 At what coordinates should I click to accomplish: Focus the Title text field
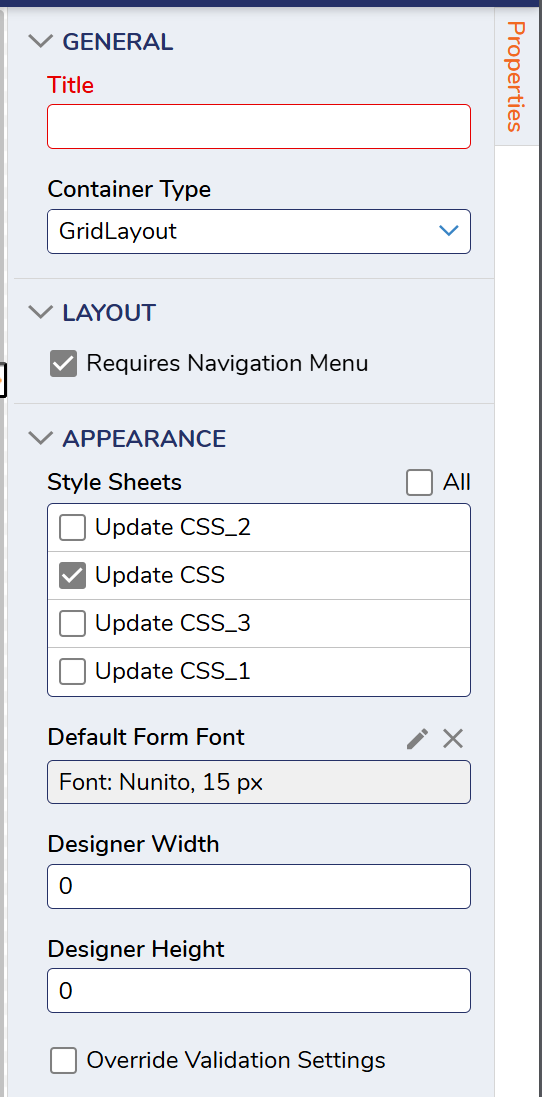259,127
